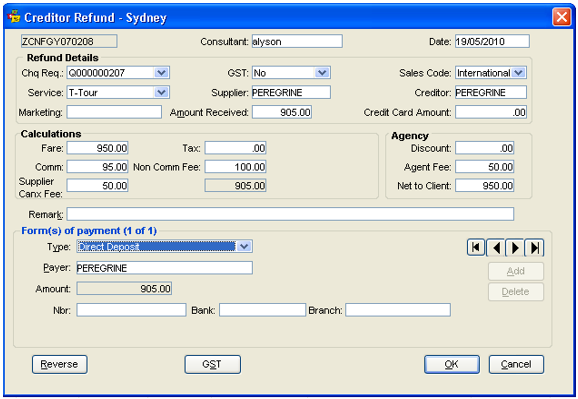Click the Comm field showing 95.00
Image resolution: width=578 pixels, height=399 pixels.
(x=97, y=167)
